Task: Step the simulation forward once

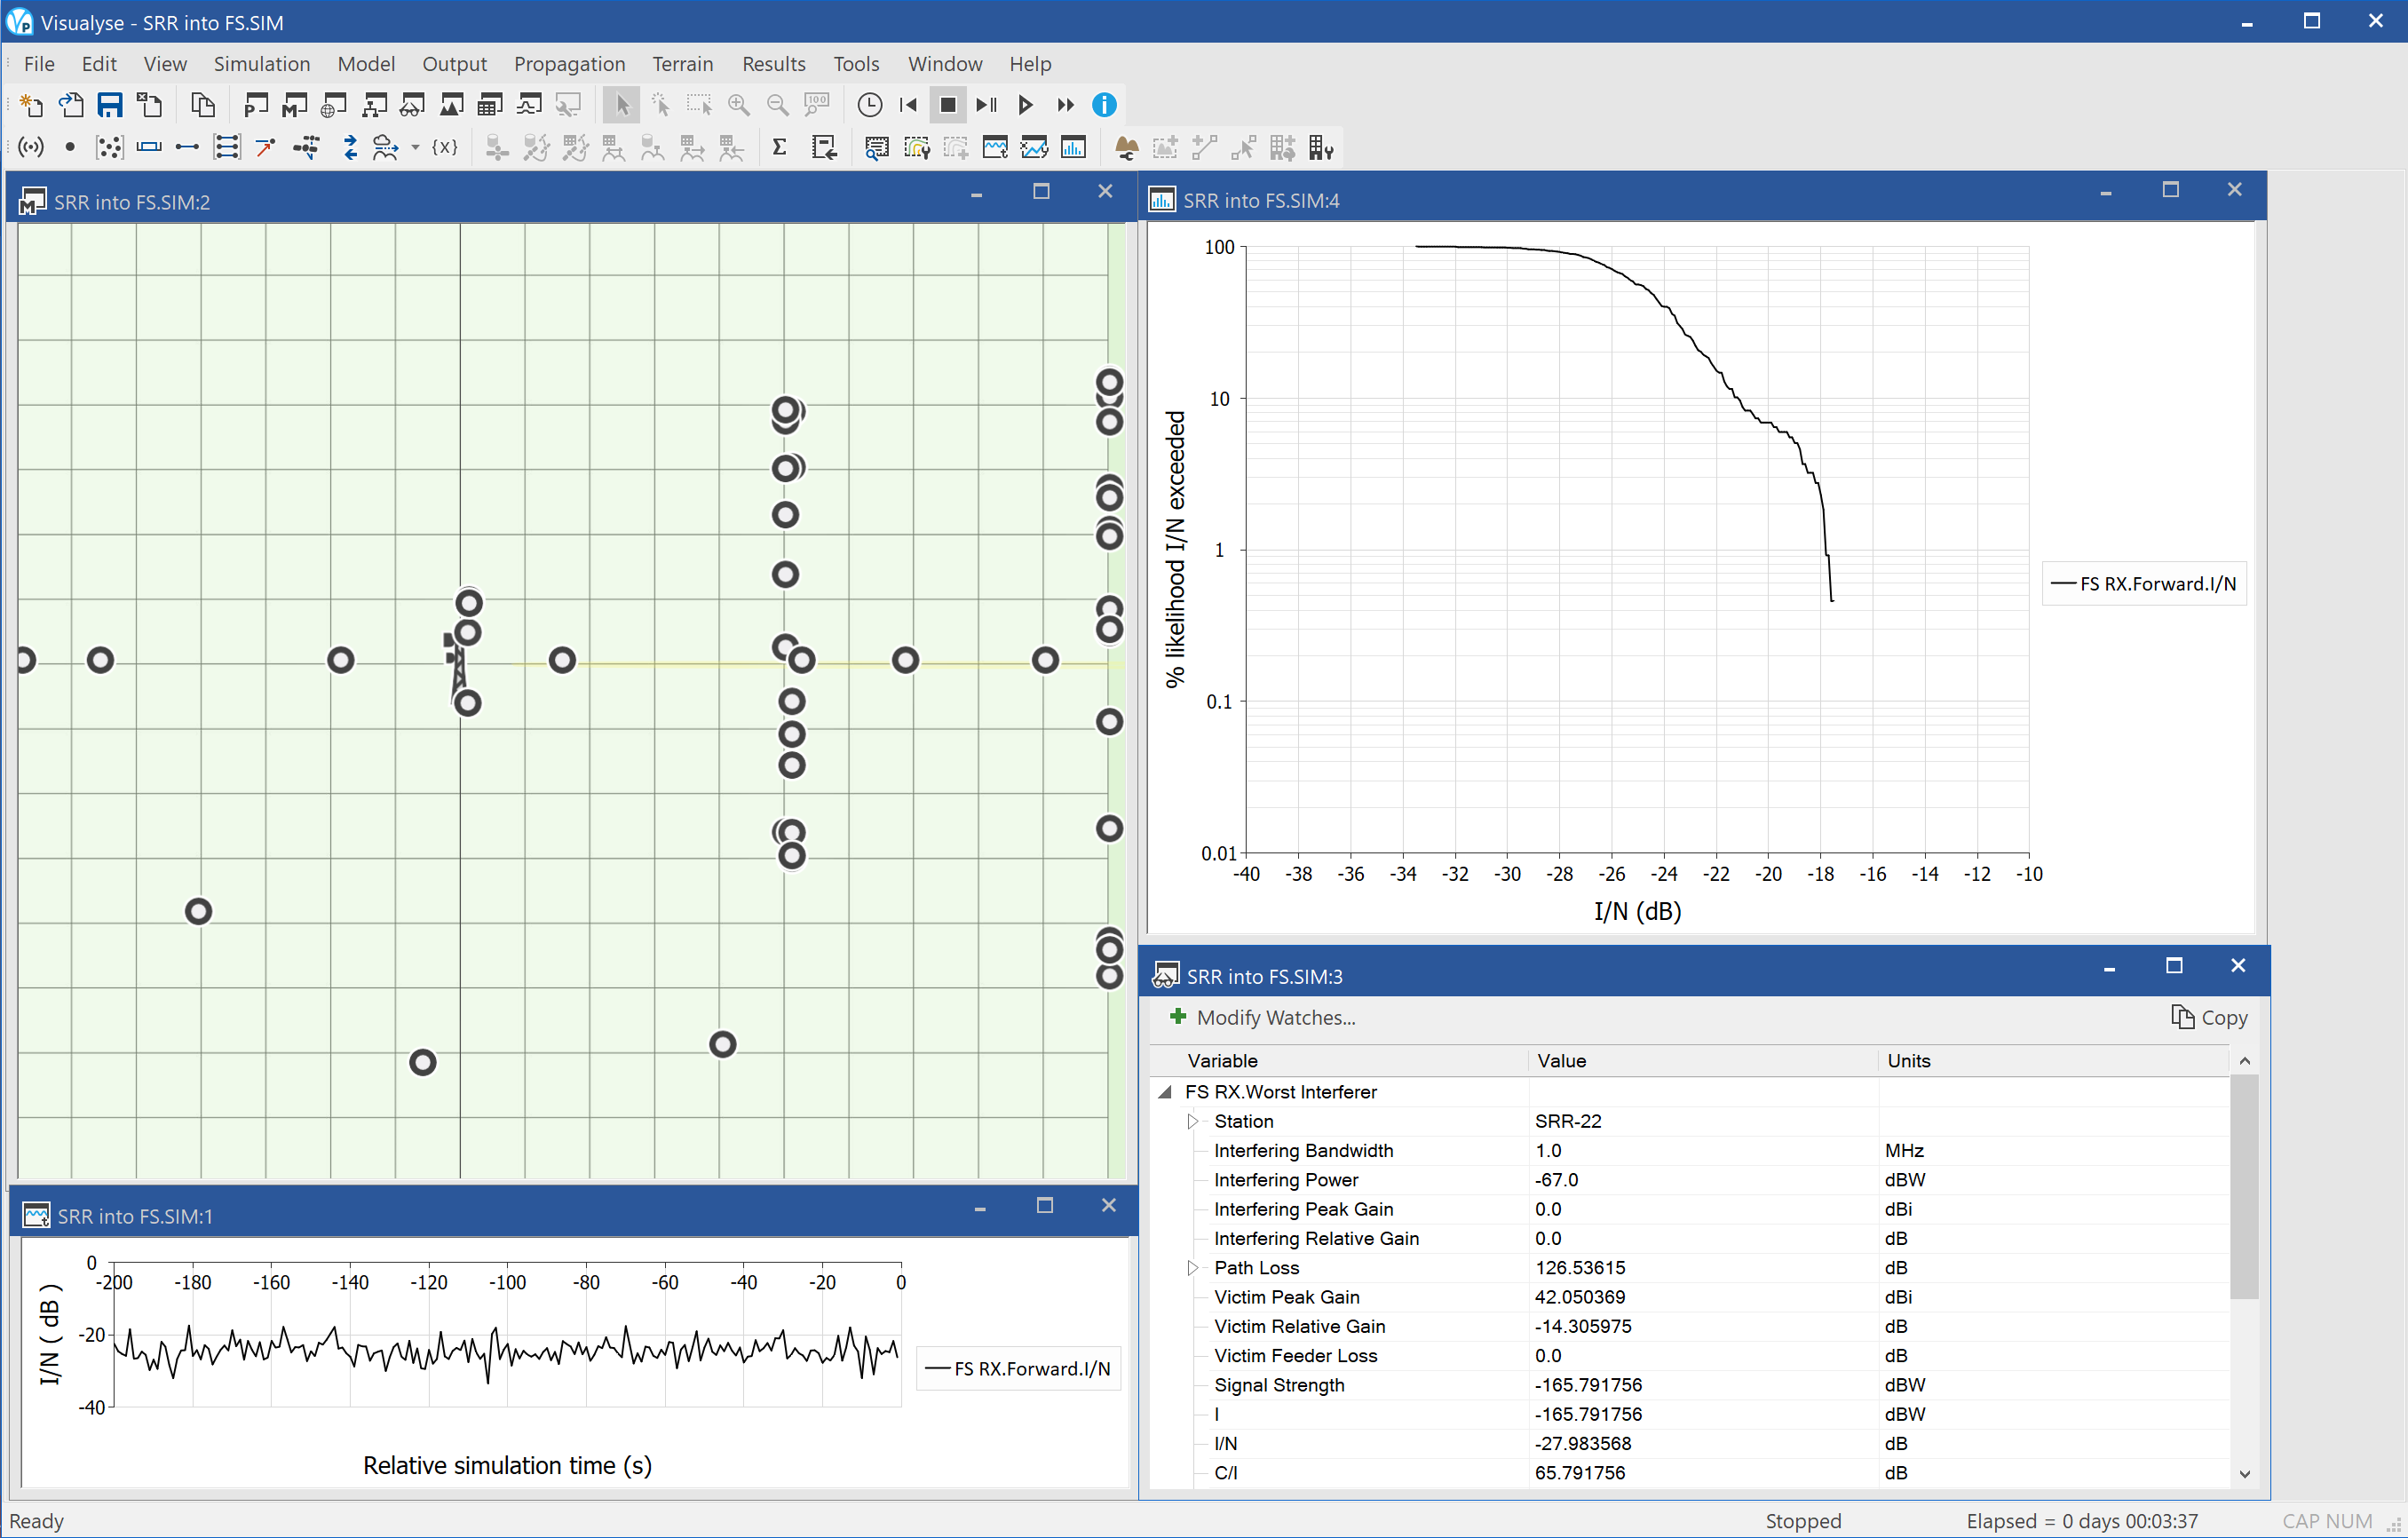Action: click(987, 105)
